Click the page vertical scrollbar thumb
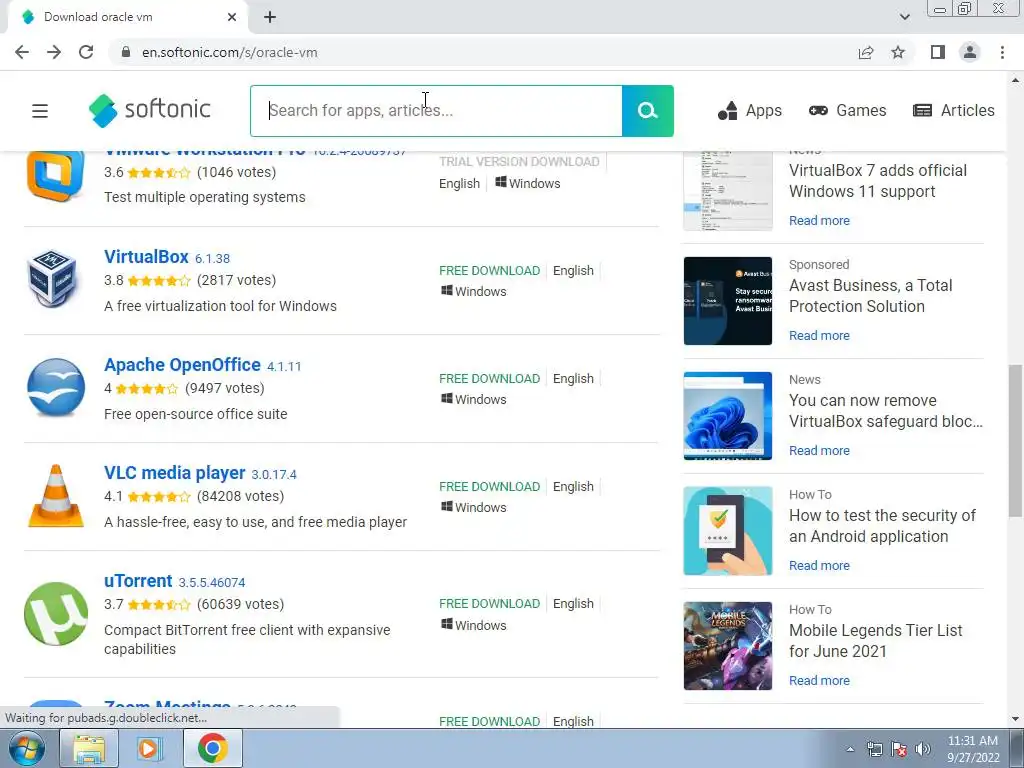This screenshot has height=768, width=1024. click(x=1015, y=440)
